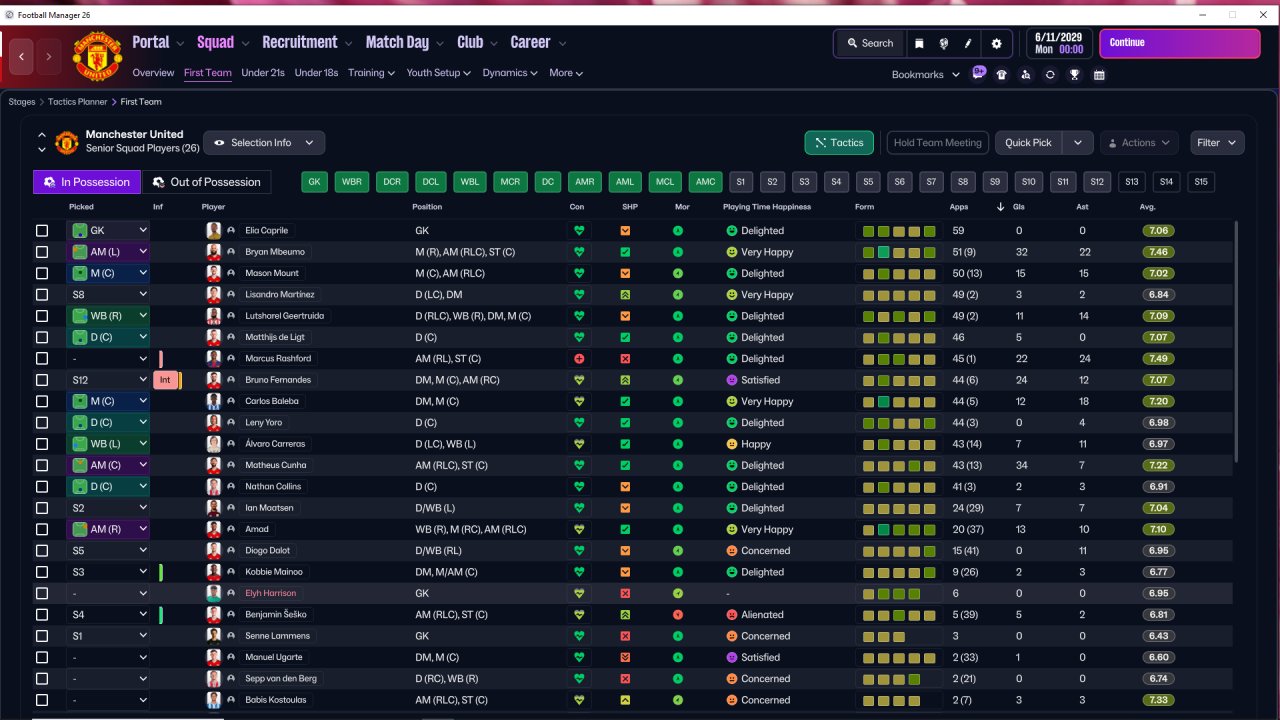The width and height of the screenshot is (1280, 720).
Task: Click the Continue button
Action: click(1180, 43)
